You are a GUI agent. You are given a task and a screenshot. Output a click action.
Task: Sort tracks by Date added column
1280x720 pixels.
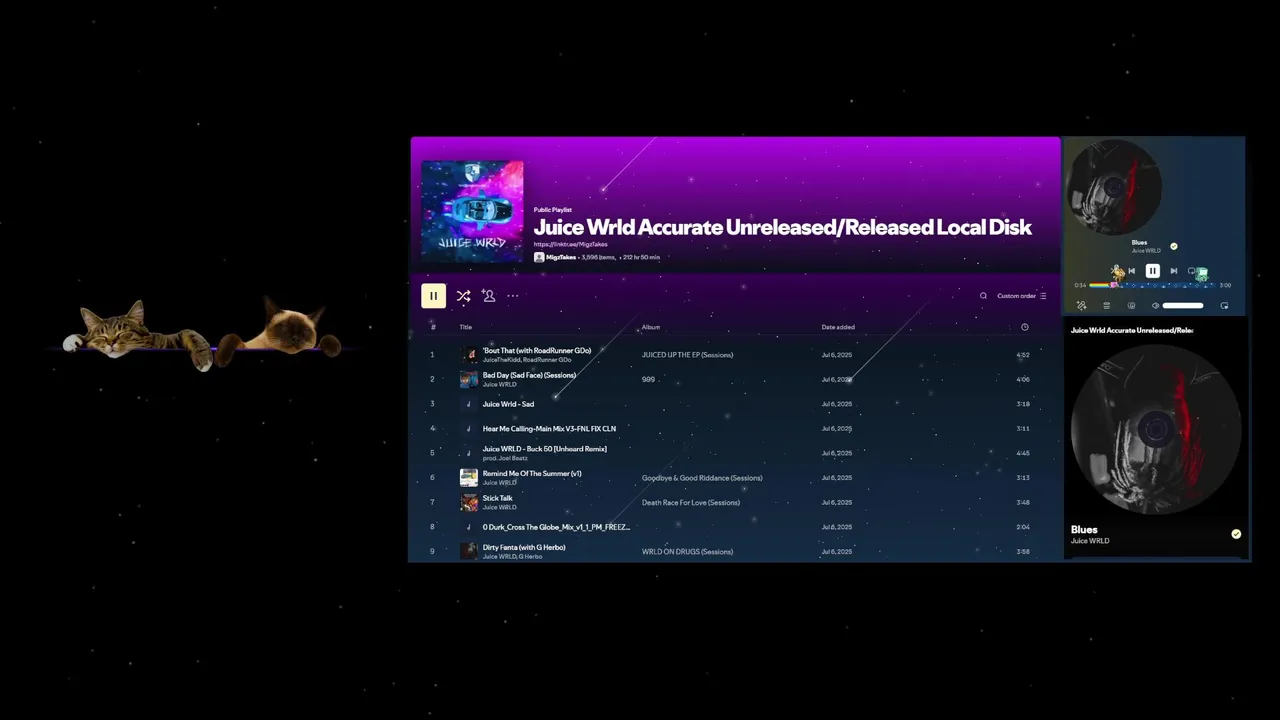[838, 327]
